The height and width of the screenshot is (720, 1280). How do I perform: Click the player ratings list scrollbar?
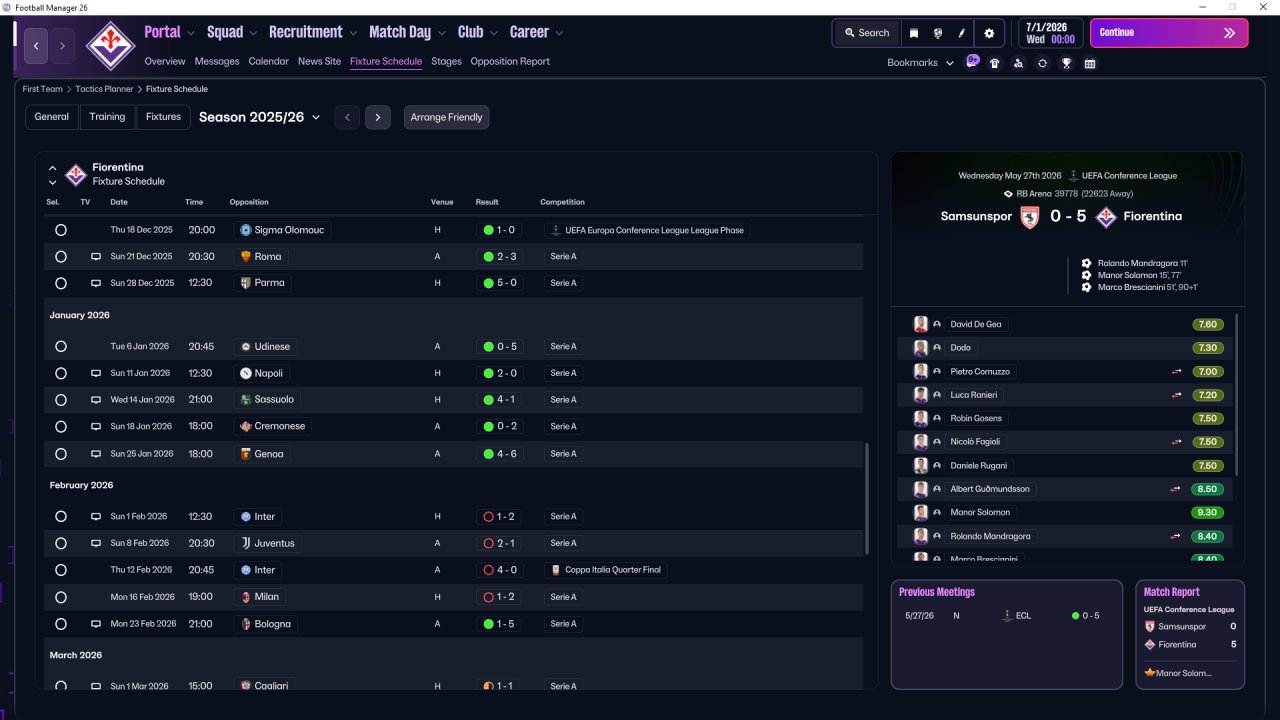coord(1237,395)
